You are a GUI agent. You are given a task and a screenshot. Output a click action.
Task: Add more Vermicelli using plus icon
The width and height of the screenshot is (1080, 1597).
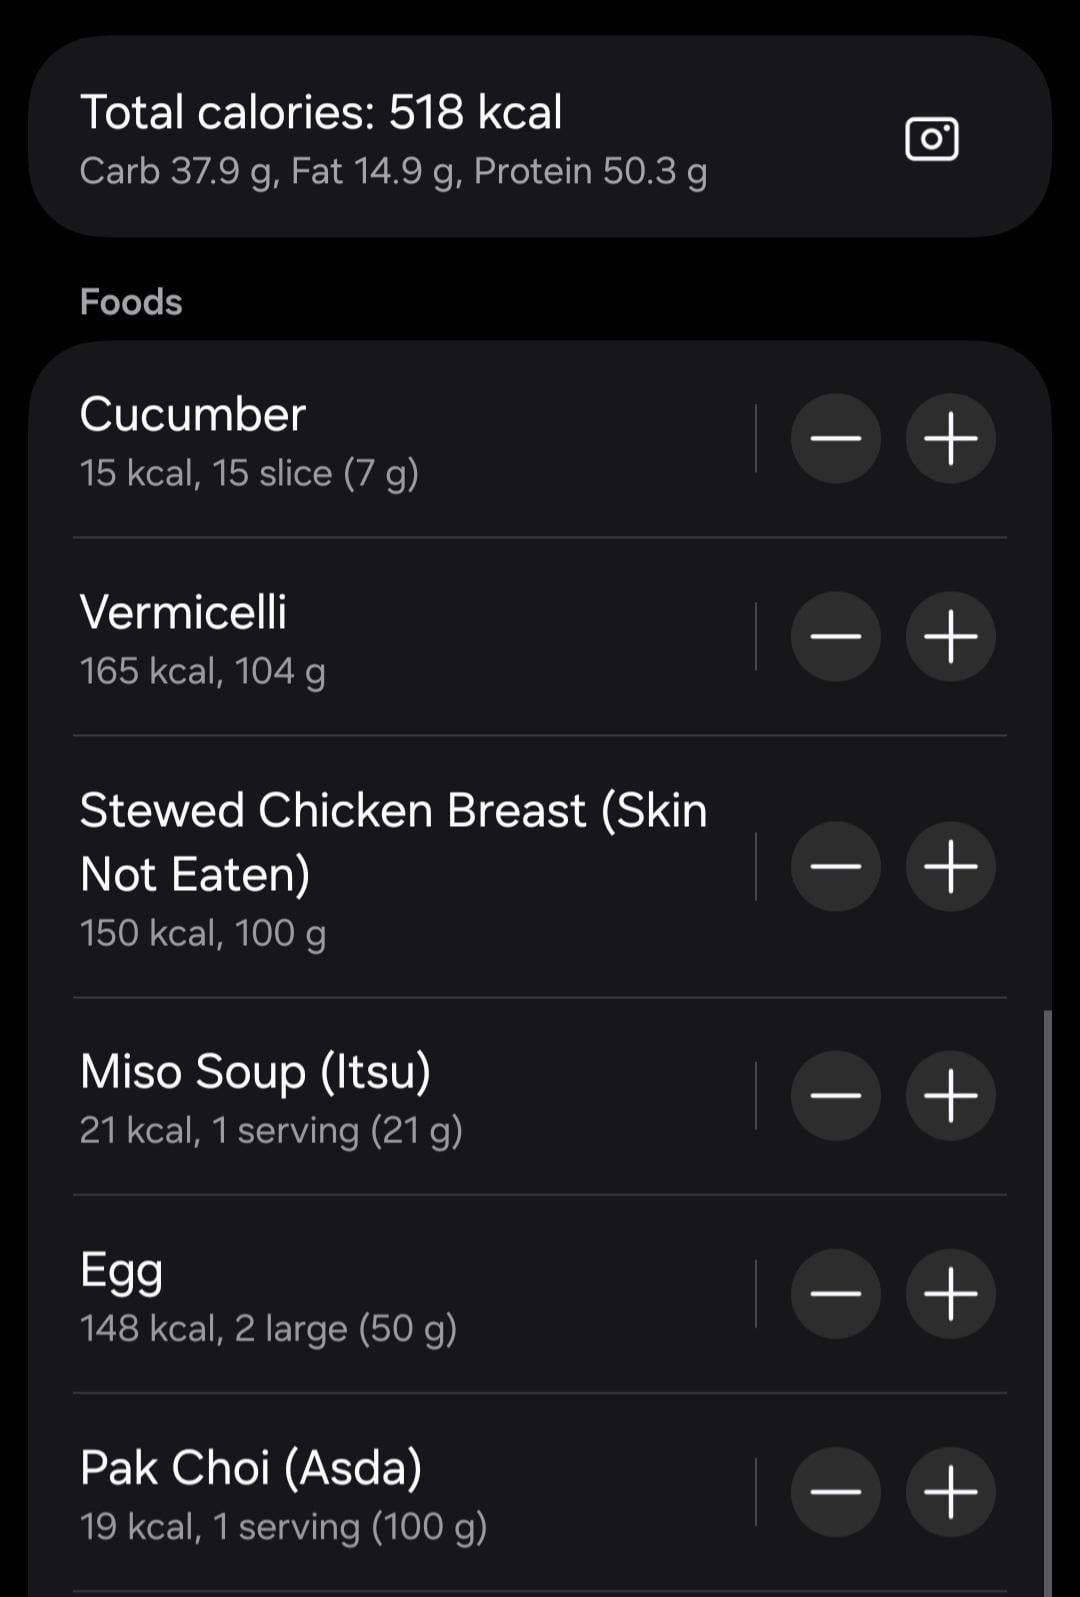pos(950,636)
